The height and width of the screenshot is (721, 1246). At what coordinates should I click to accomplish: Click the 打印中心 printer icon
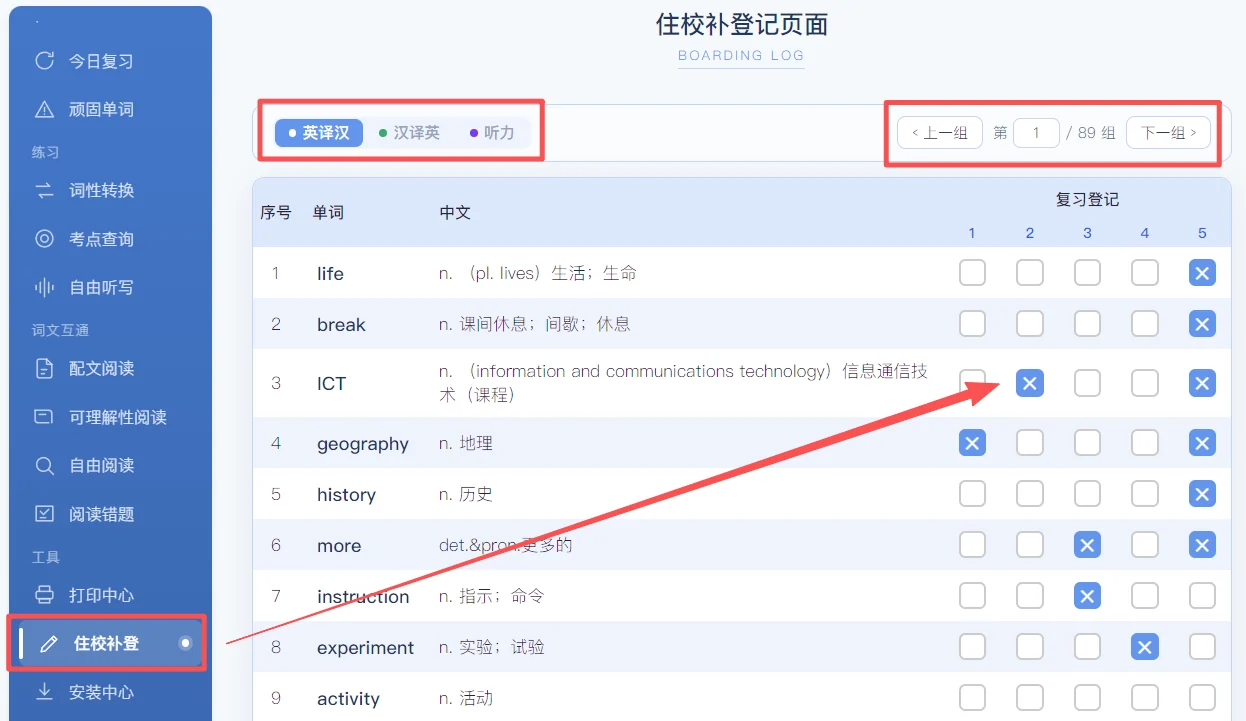[44, 595]
